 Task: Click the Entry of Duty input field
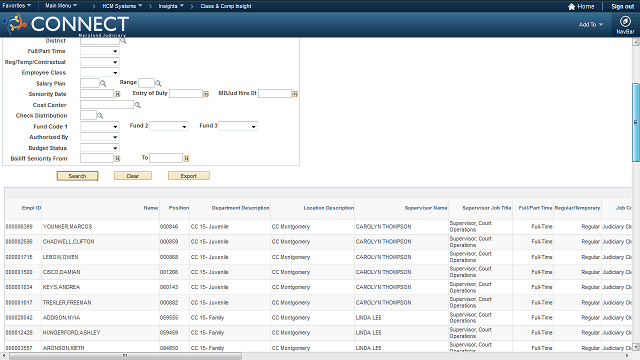click(x=186, y=94)
